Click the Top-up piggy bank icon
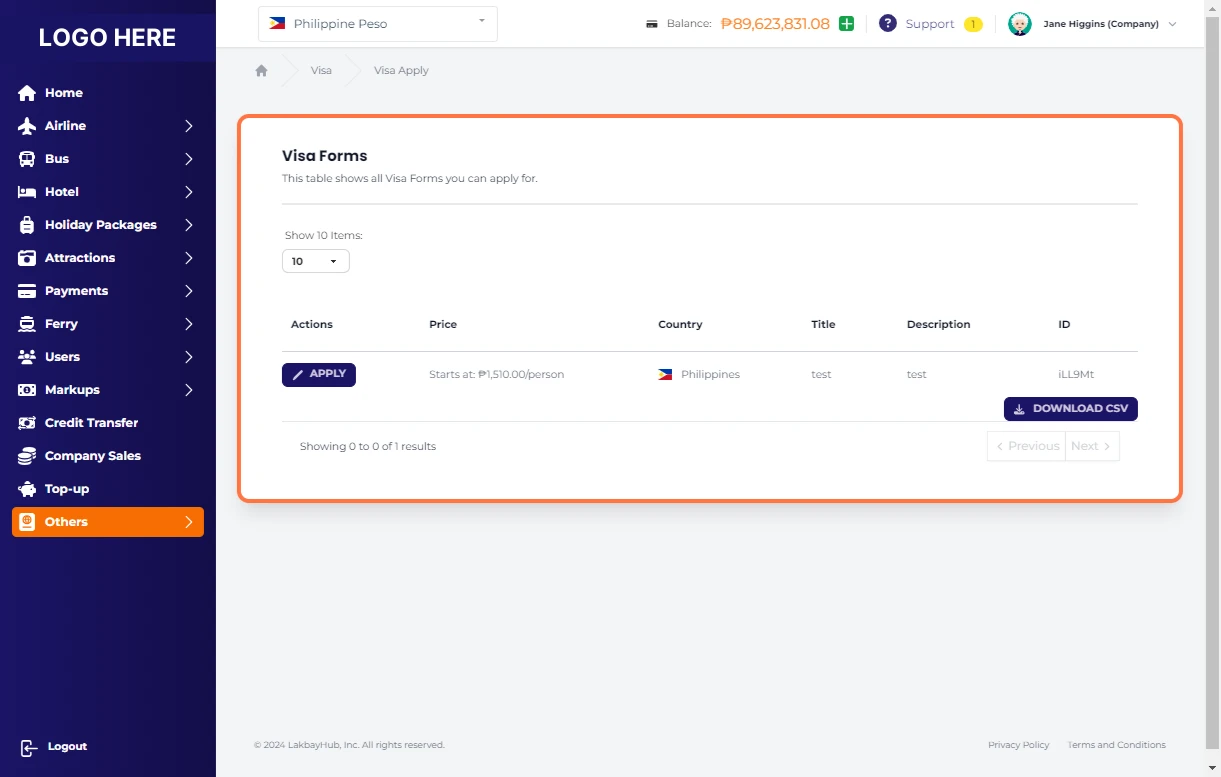The image size is (1221, 777). tap(27, 489)
